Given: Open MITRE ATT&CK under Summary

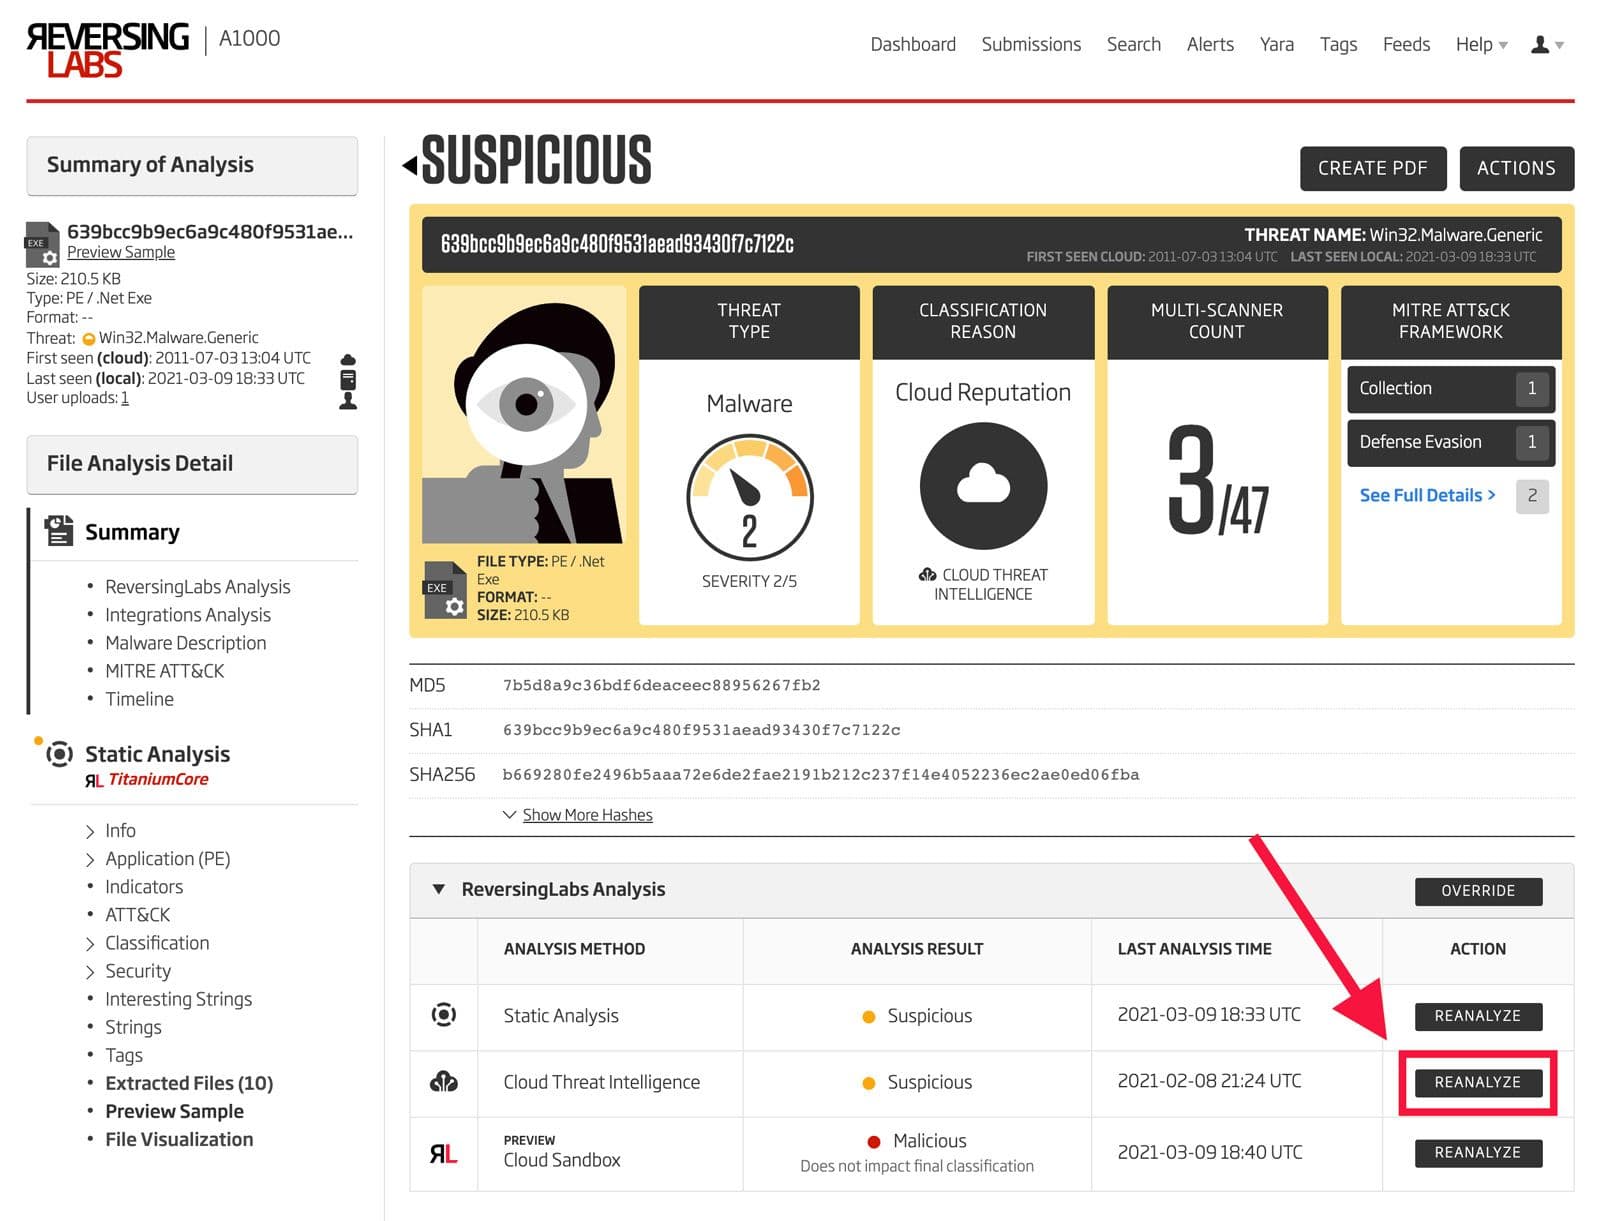Looking at the screenshot, I should click(165, 671).
